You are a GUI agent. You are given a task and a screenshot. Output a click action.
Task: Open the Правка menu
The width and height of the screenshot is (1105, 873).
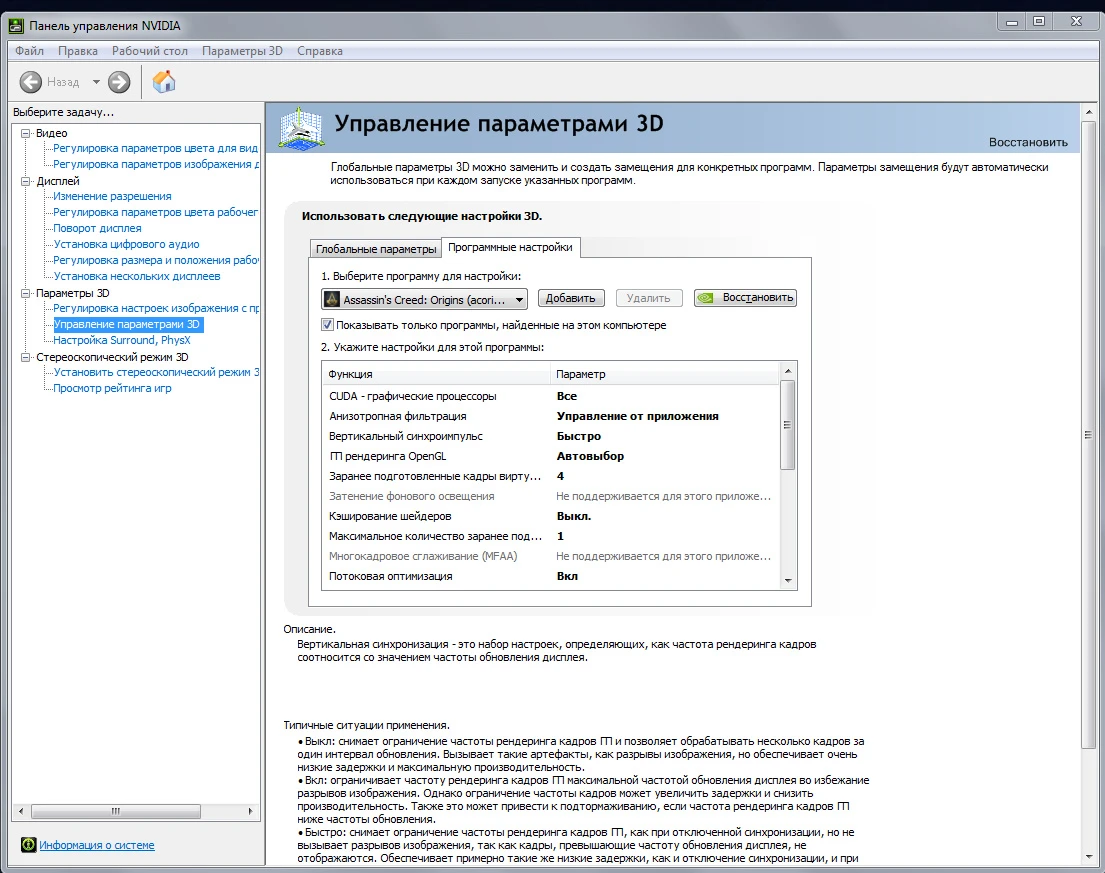pyautogui.click(x=78, y=51)
